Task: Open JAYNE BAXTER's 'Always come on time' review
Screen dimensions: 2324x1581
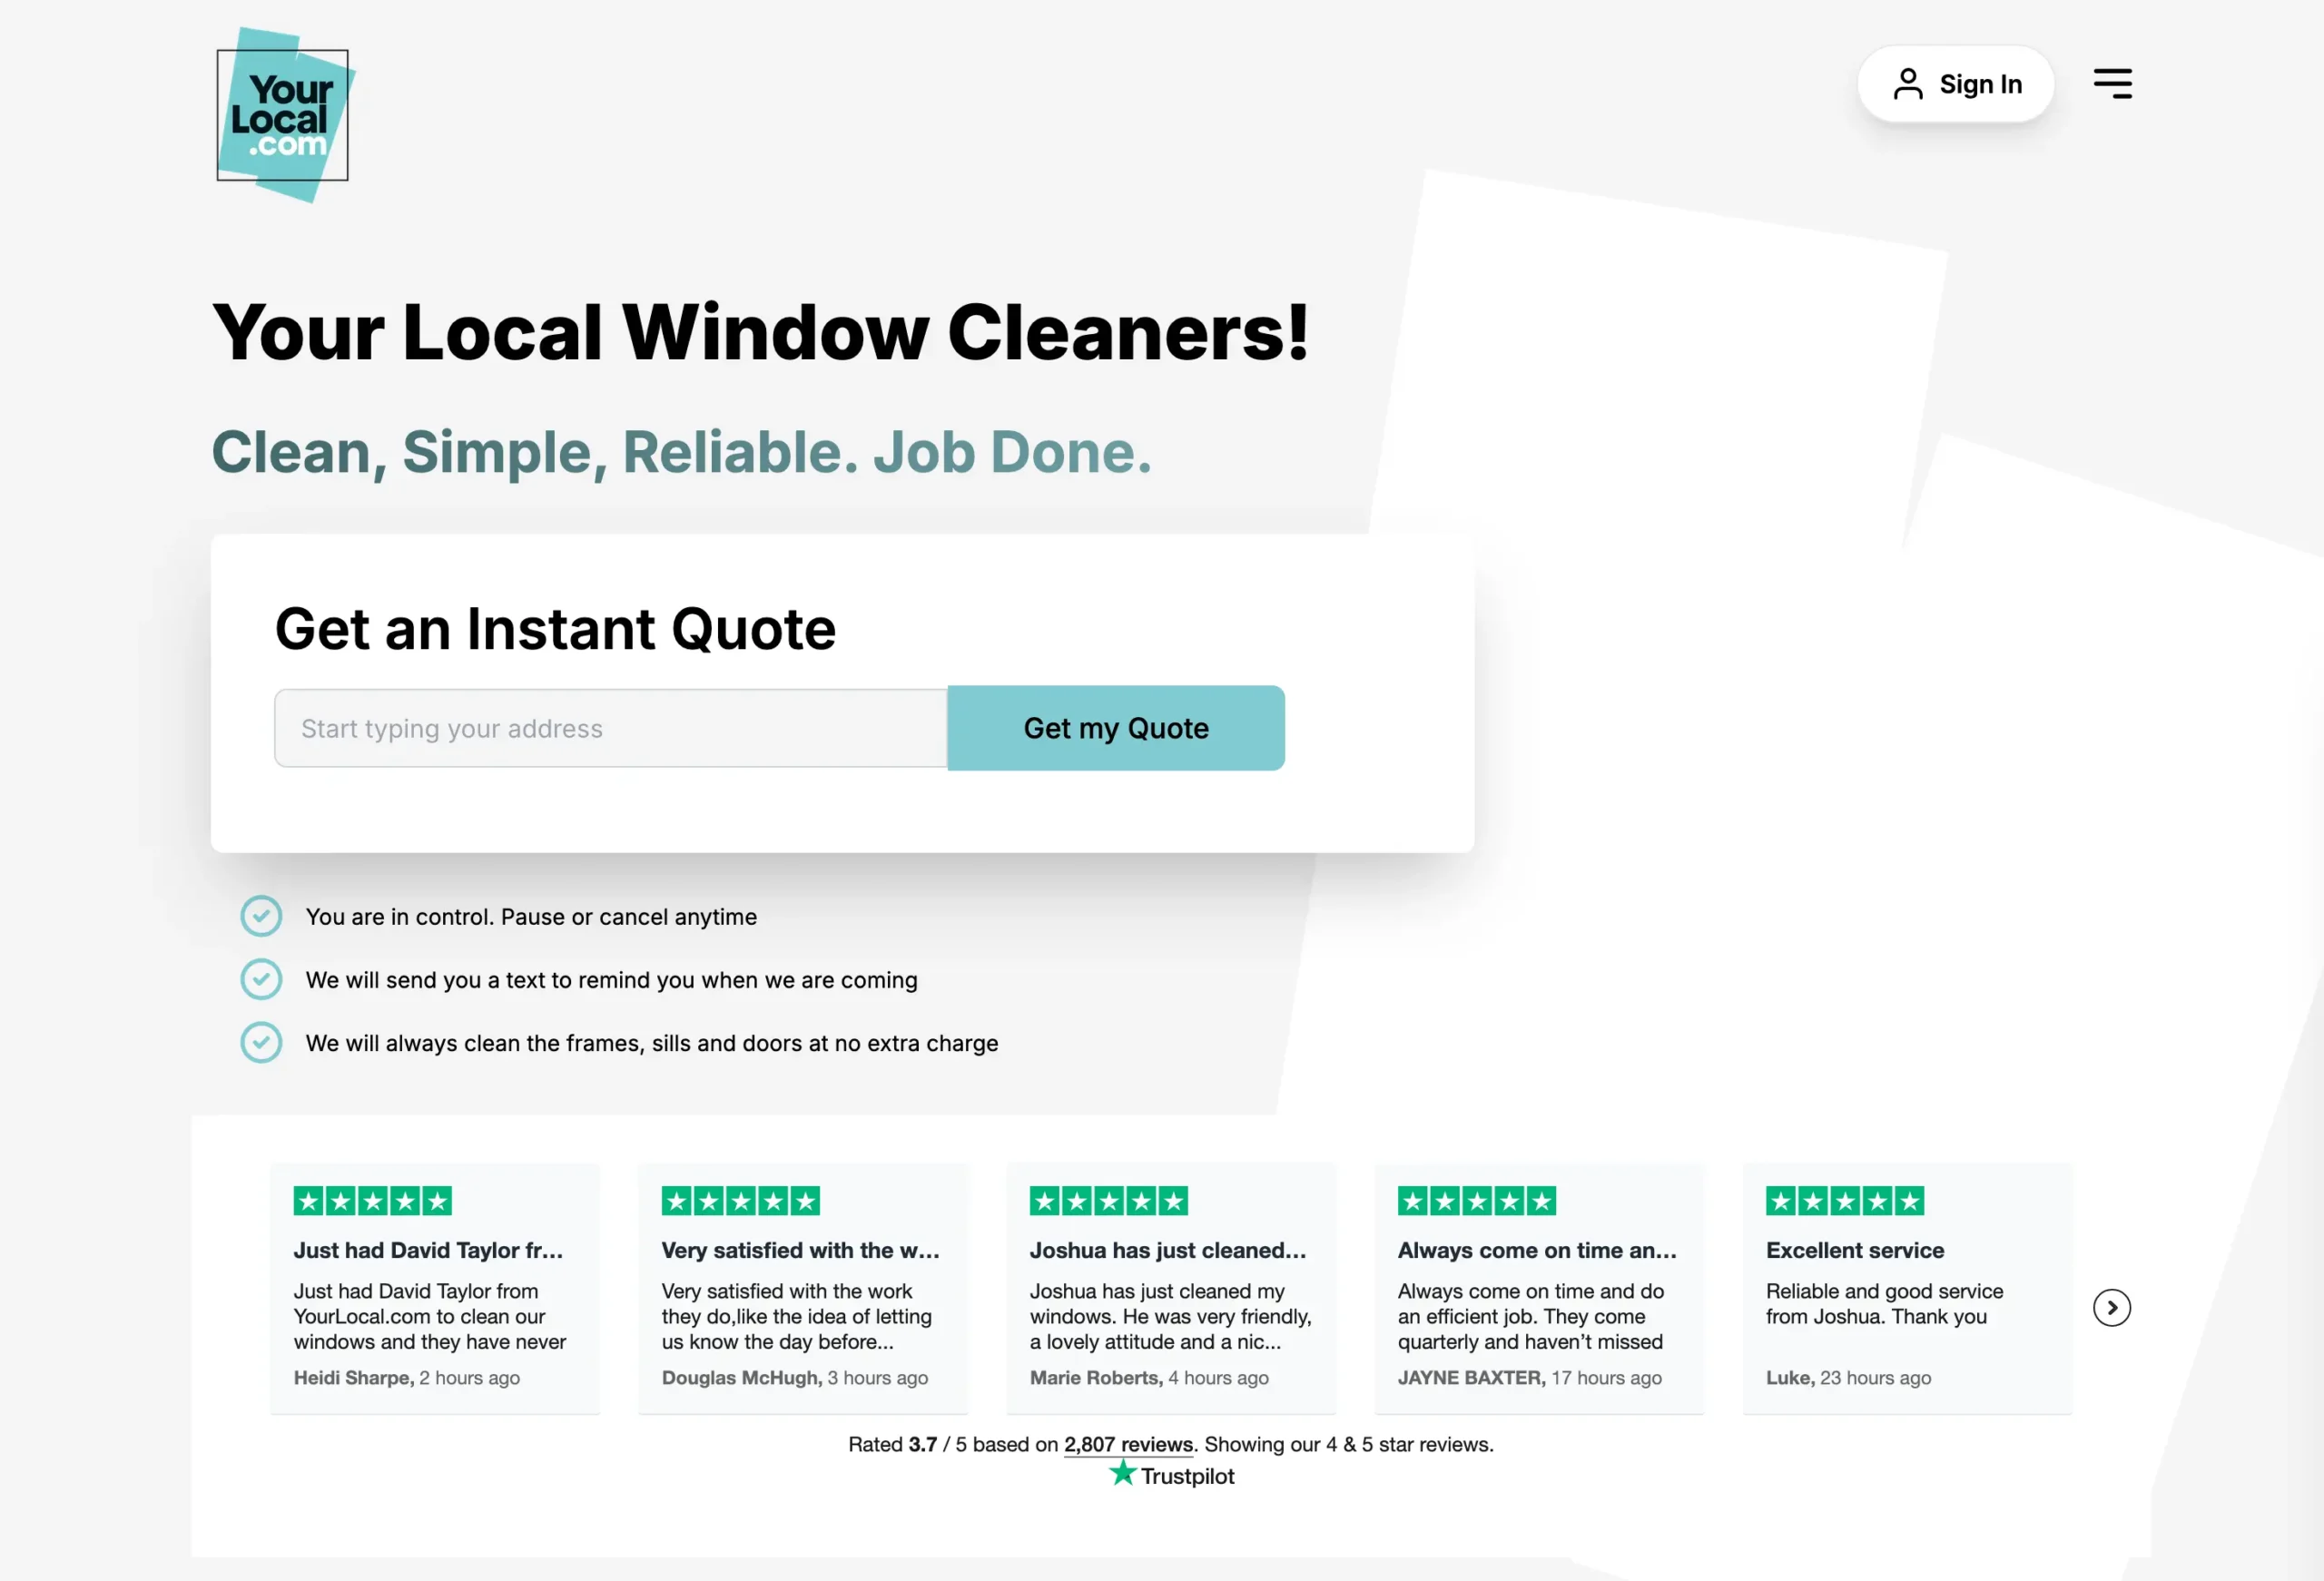Action: 1536,1250
